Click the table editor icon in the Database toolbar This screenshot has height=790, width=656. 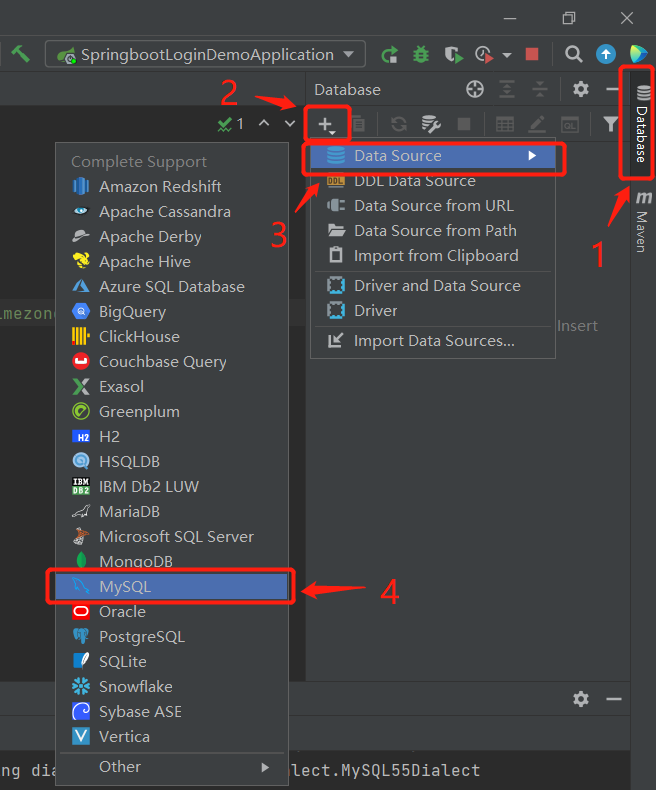tap(505, 124)
